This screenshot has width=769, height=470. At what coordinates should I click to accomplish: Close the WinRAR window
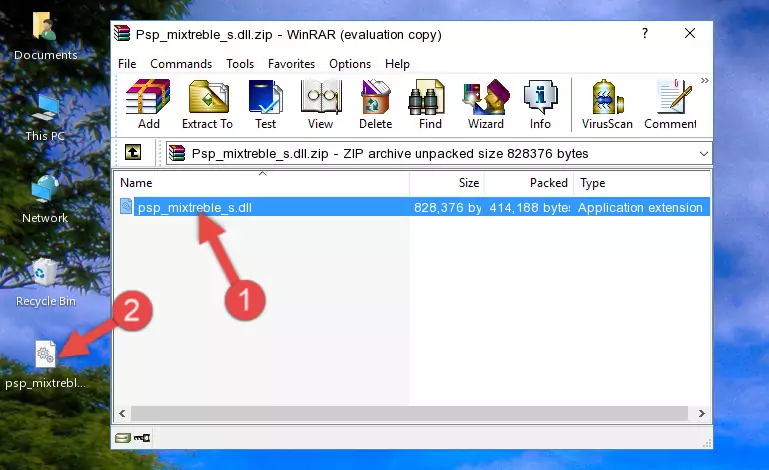coord(690,33)
